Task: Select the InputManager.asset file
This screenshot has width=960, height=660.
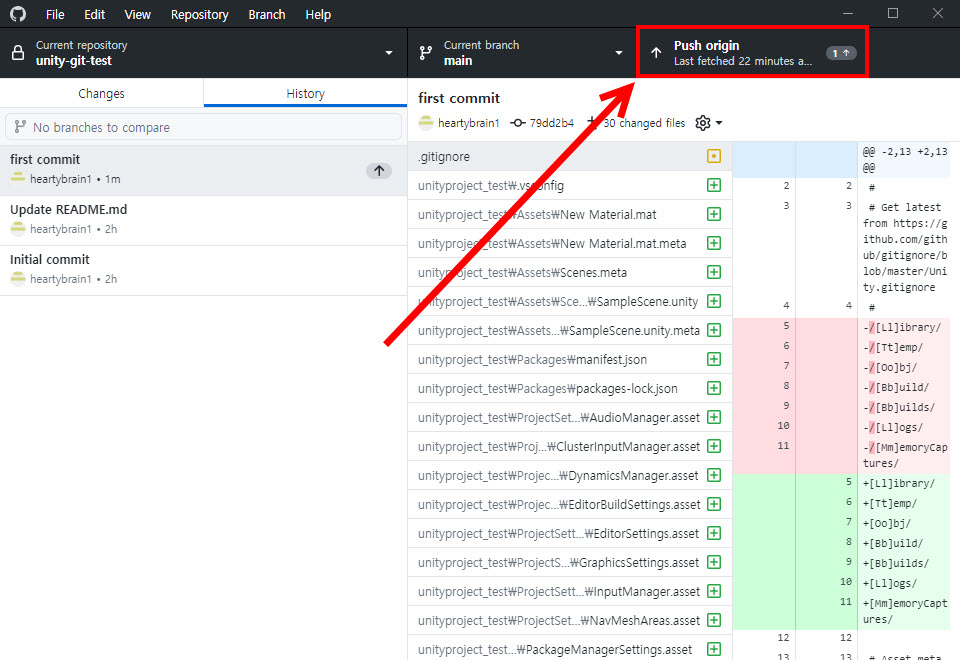Action: tap(569, 591)
